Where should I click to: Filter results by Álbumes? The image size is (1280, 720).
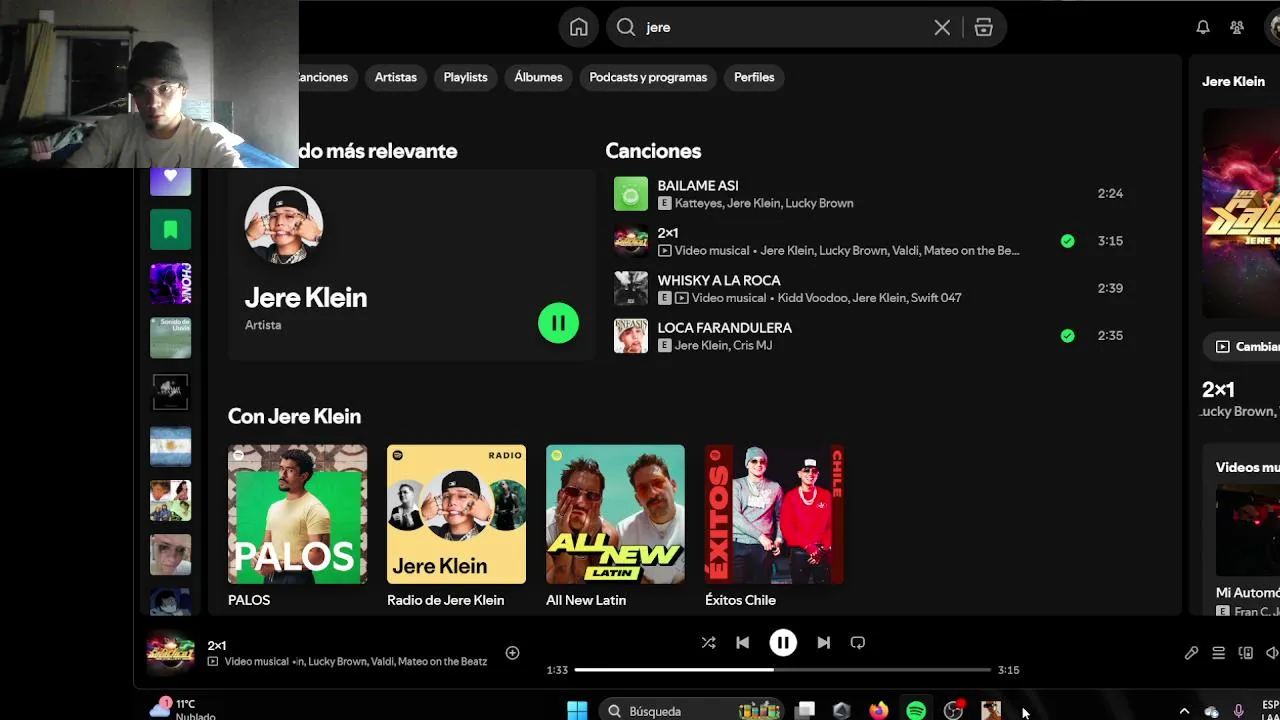click(538, 77)
